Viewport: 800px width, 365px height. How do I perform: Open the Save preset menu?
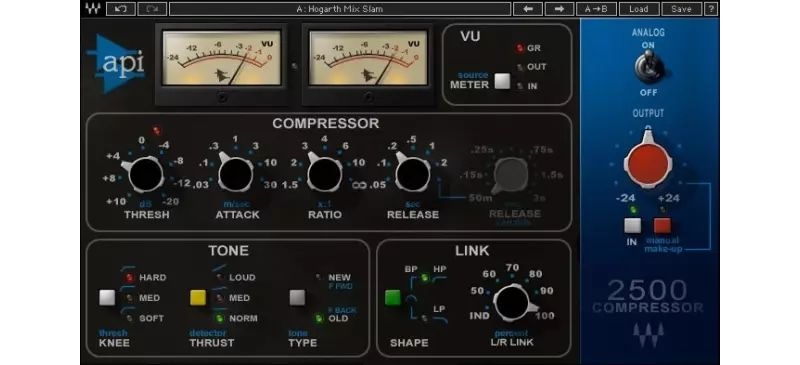tap(681, 9)
